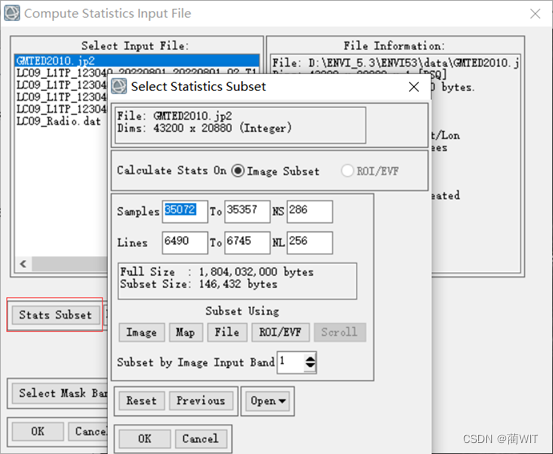Viewport: 553px width, 454px height.
Task: Open the Open dropdown menu
Action: coord(268,401)
